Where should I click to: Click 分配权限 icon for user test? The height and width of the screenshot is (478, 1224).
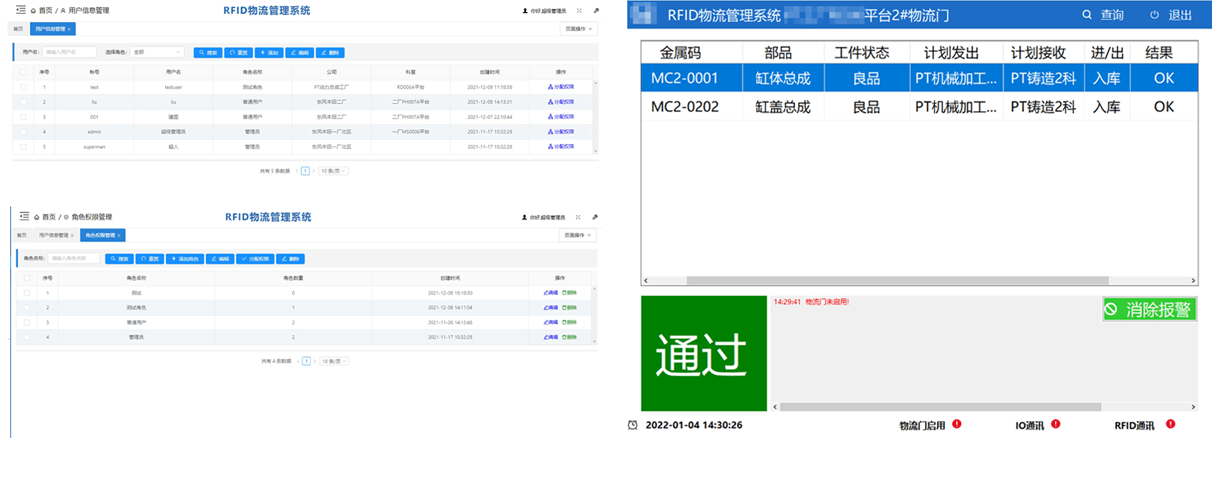(x=550, y=87)
